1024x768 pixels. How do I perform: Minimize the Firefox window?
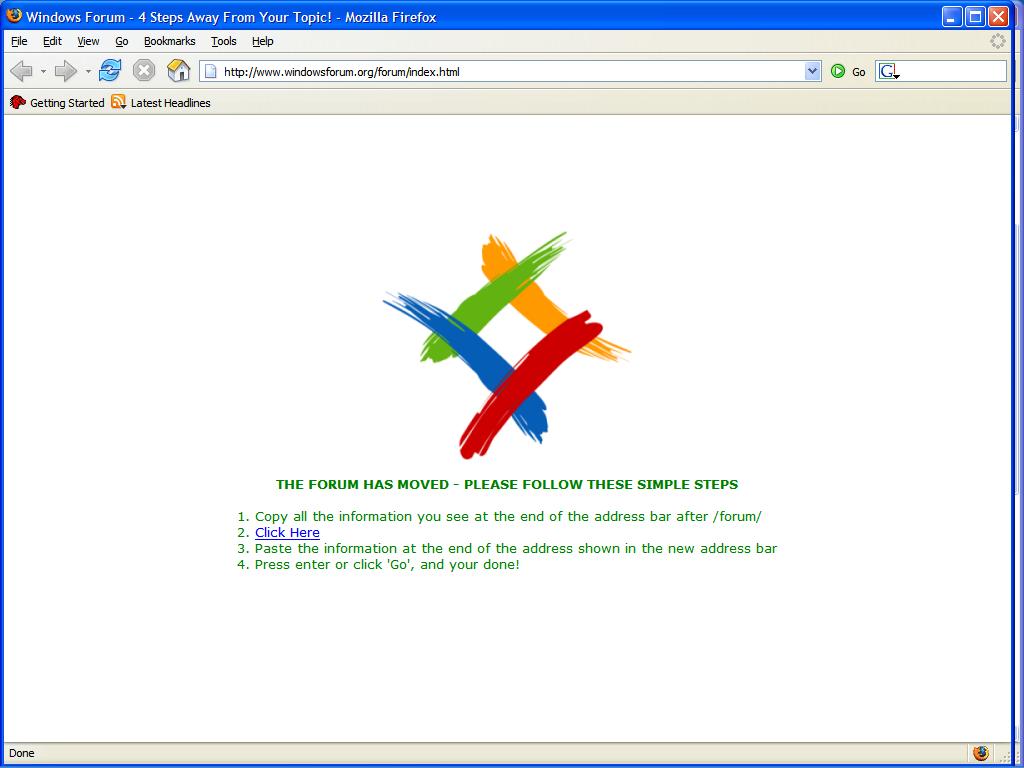pos(952,16)
